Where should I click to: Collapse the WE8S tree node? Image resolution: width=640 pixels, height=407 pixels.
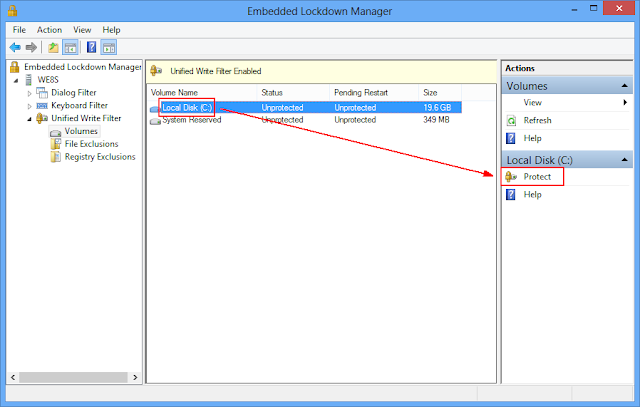(16, 81)
